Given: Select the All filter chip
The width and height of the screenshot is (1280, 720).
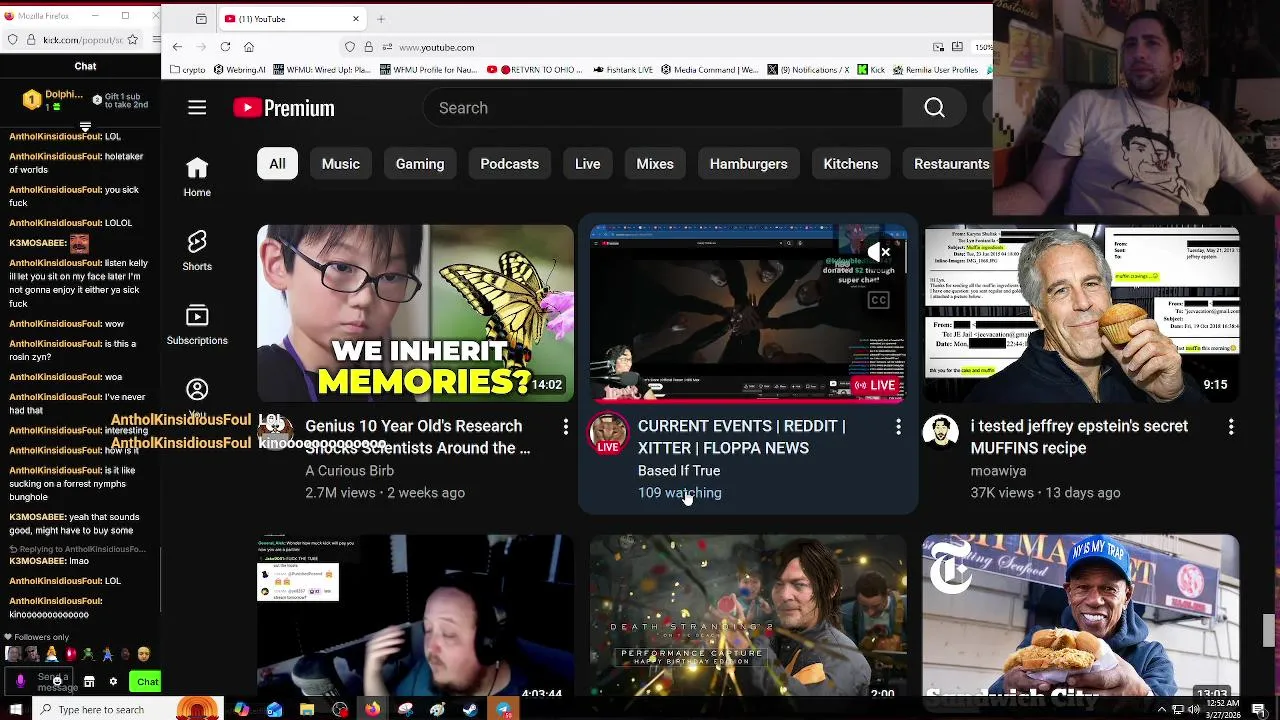Looking at the screenshot, I should coord(277,164).
